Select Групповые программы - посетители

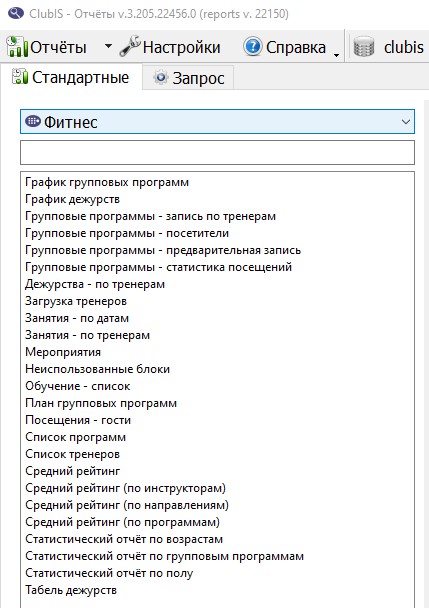127,233
